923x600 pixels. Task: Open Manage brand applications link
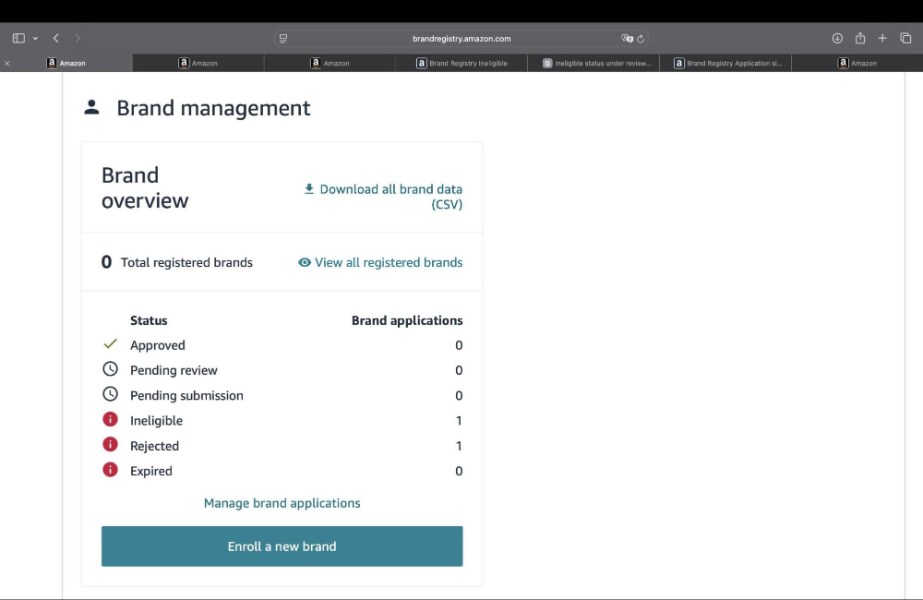(282, 503)
